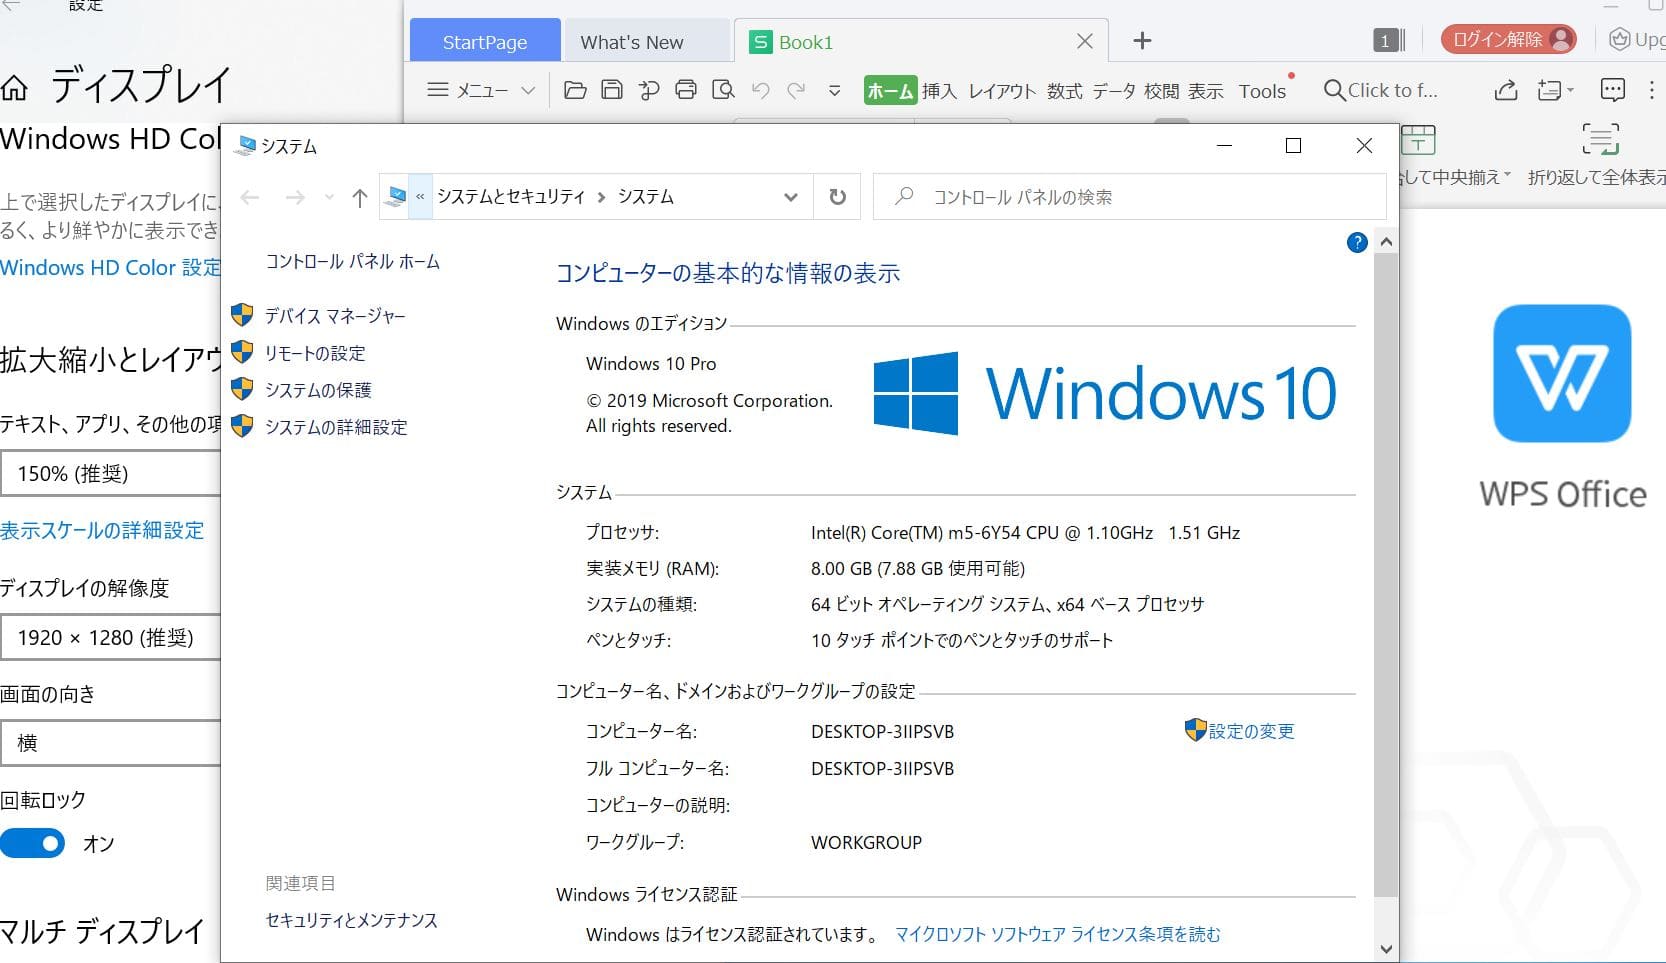Open the blue help question mark icon
Image resolution: width=1666 pixels, height=963 pixels.
point(1357,242)
